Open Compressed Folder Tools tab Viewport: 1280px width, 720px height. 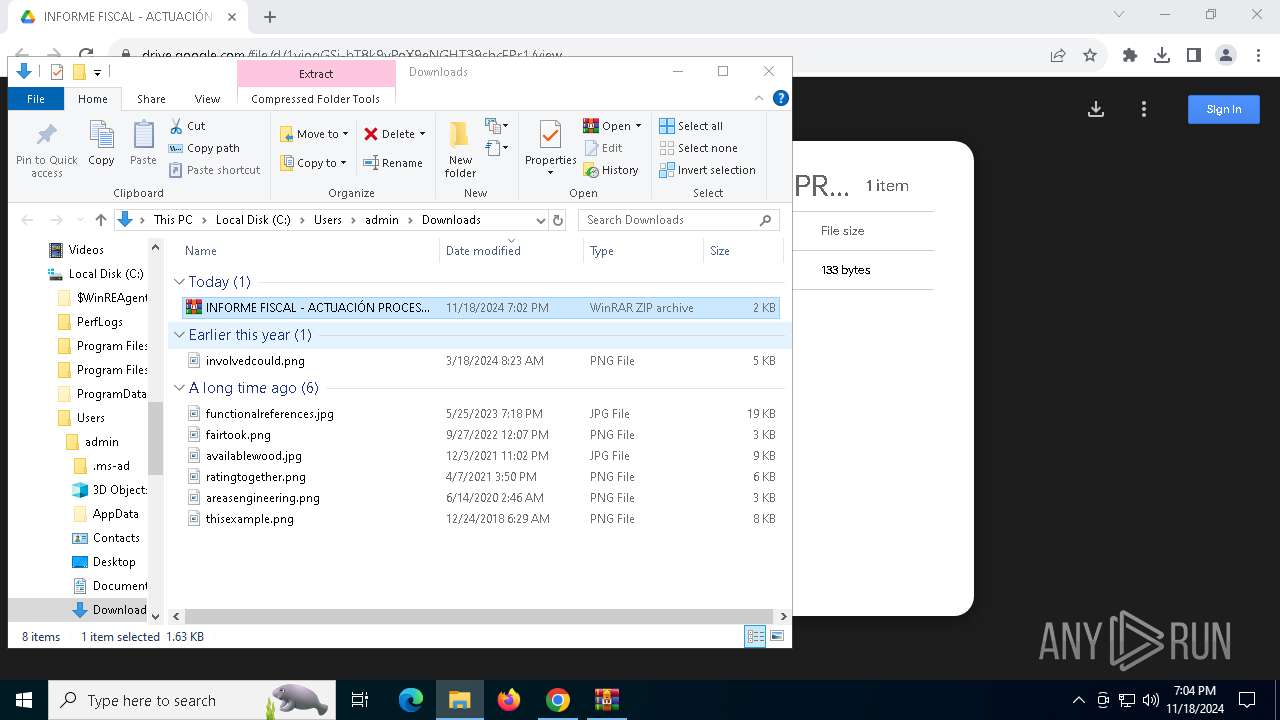pyautogui.click(x=316, y=99)
